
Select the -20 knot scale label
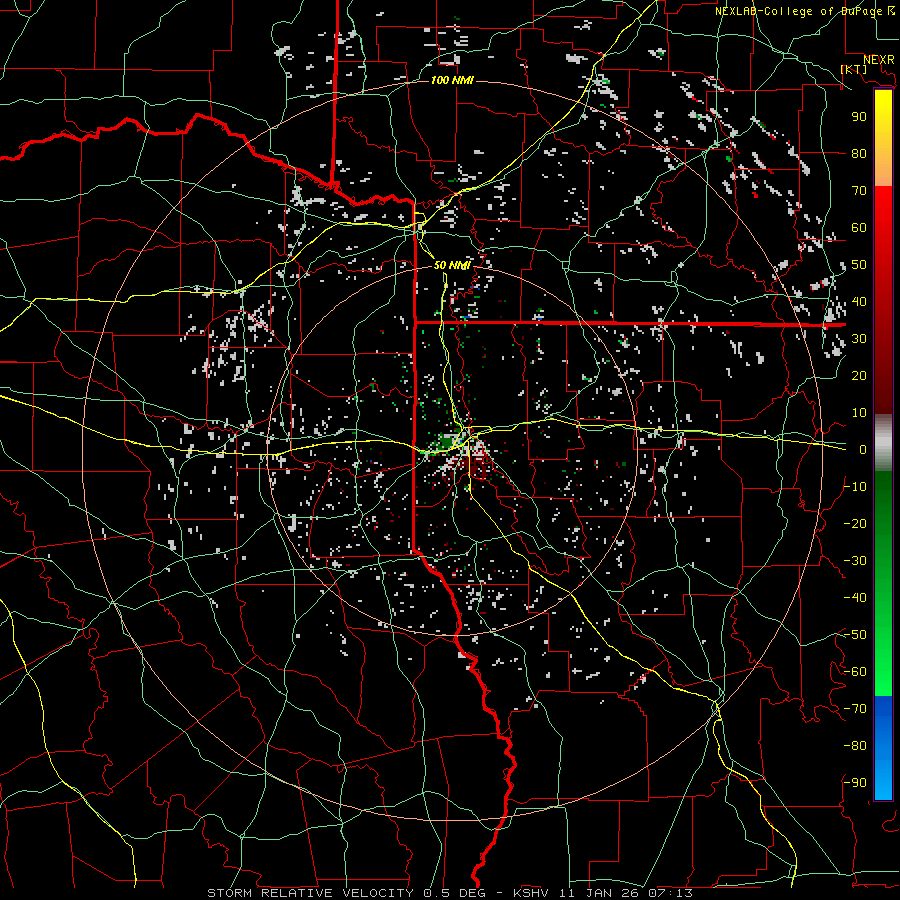pos(855,524)
